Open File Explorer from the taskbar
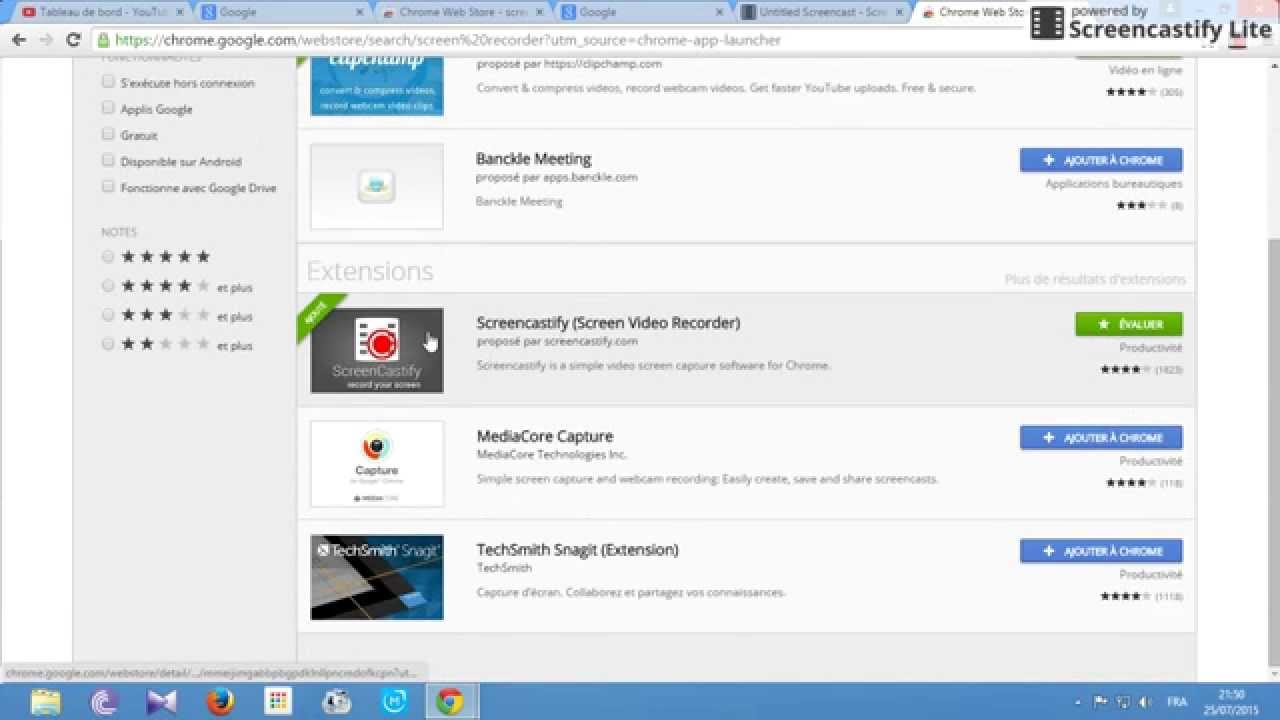The height and width of the screenshot is (720, 1280). click(46, 702)
